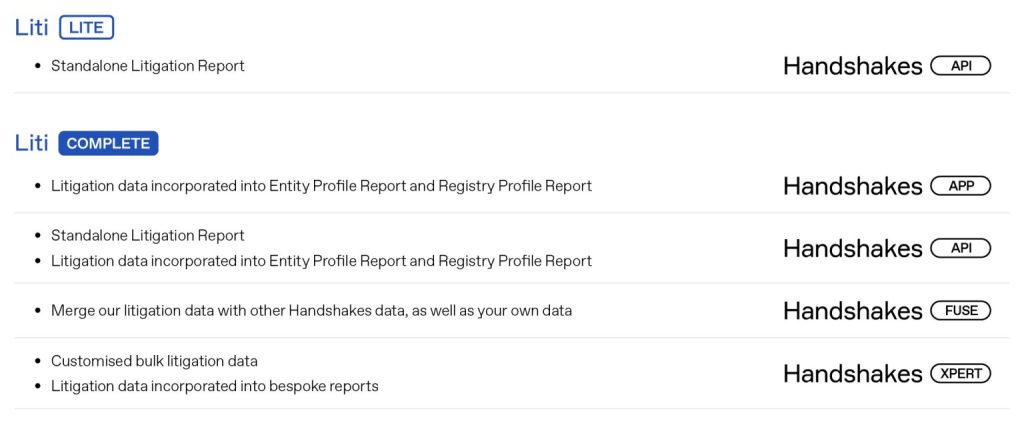Click the LITE badge next to Liti
1024x425 pixels.
(86, 28)
